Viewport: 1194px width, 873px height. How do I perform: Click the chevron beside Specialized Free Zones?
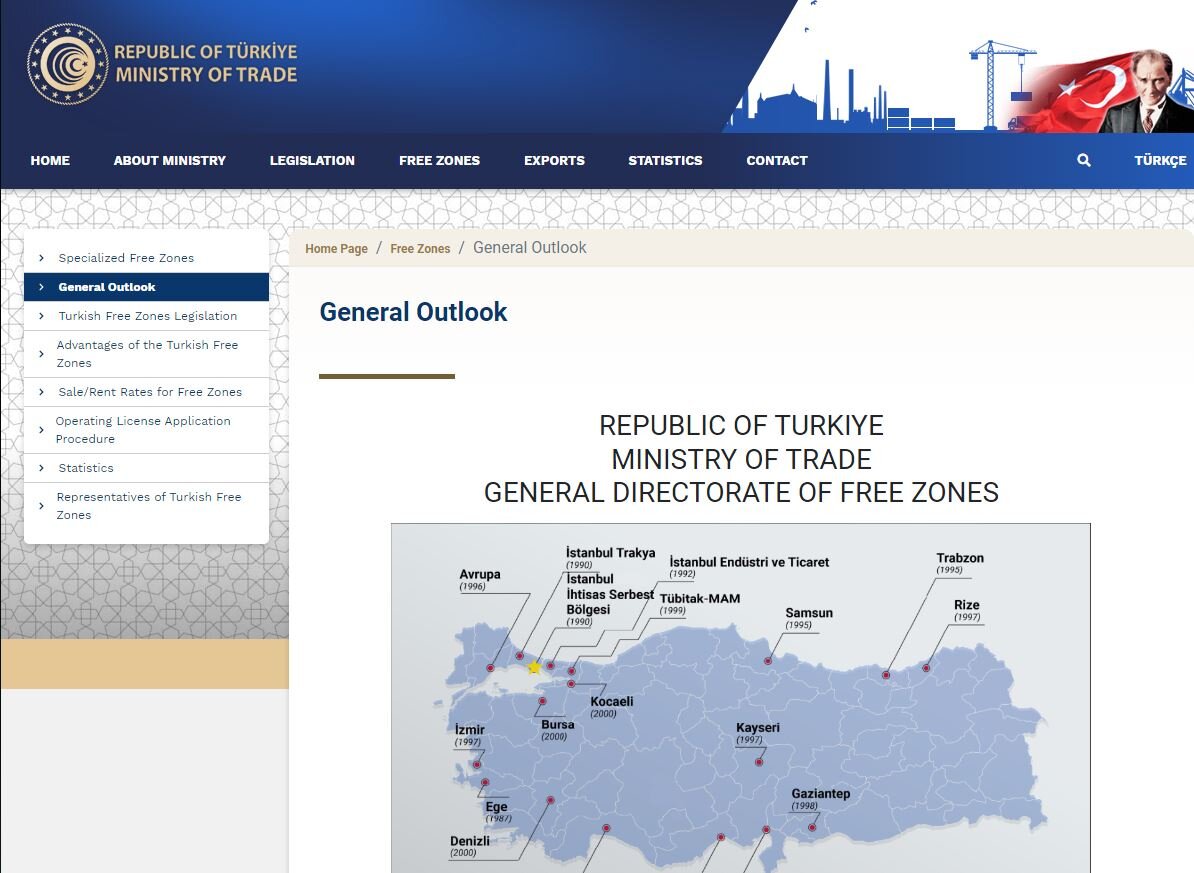(41, 258)
